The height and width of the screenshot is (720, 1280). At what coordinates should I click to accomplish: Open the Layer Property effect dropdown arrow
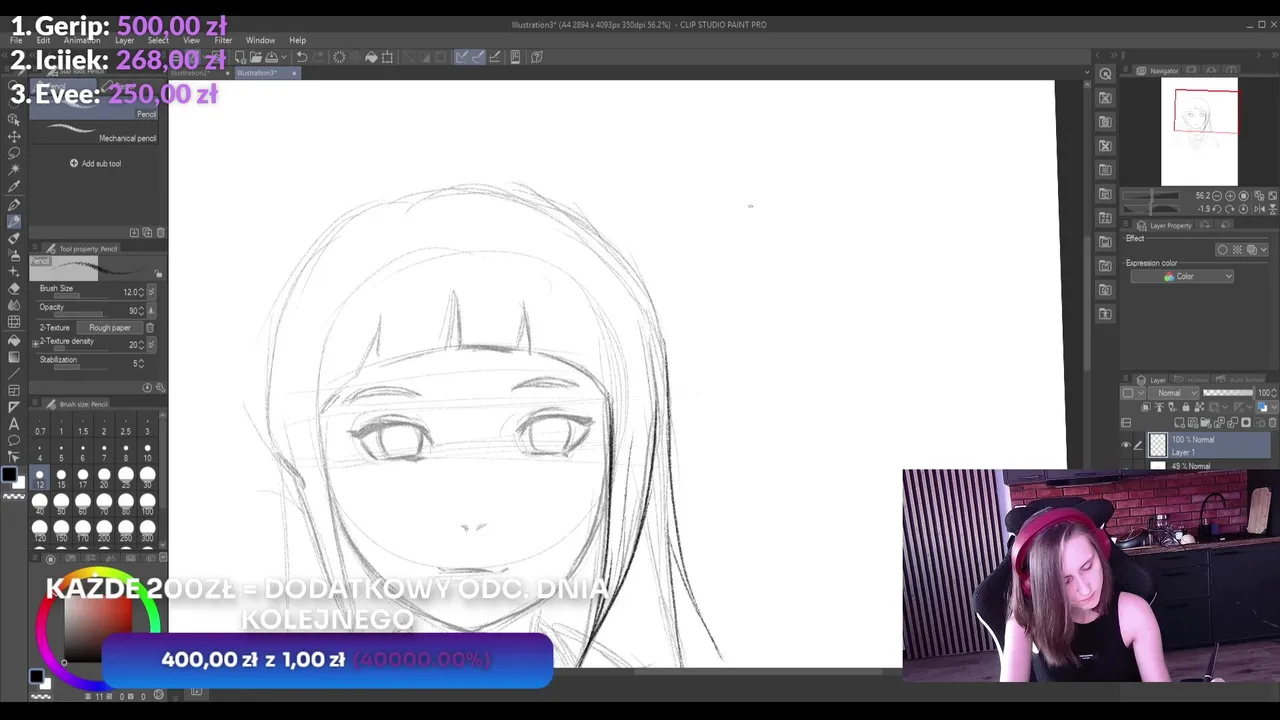click(x=1264, y=250)
